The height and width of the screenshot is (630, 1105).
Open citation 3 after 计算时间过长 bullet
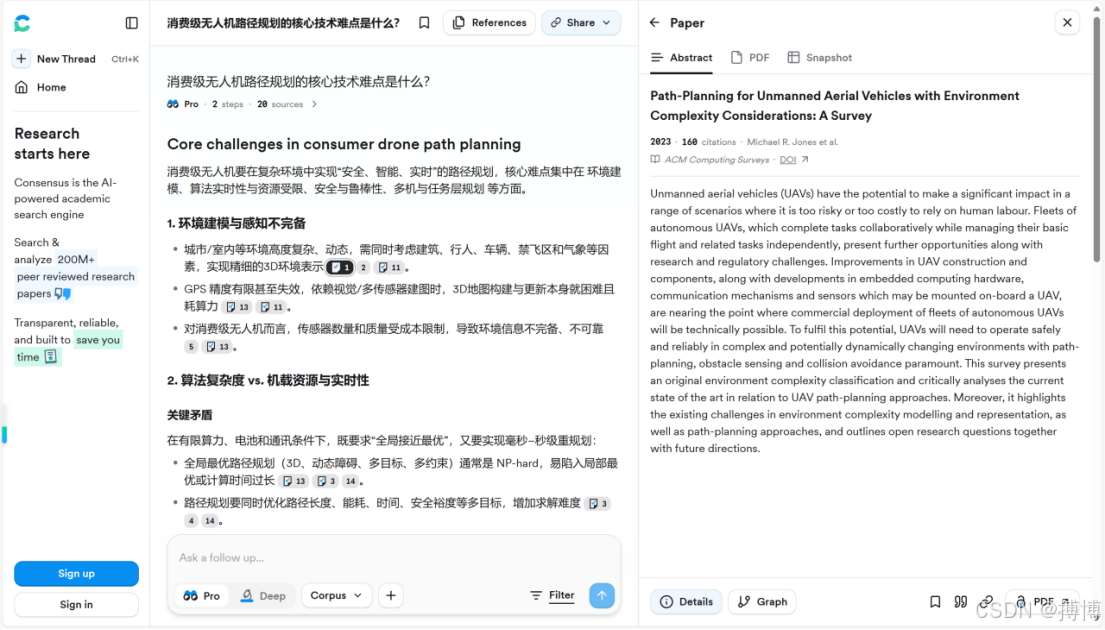326,481
